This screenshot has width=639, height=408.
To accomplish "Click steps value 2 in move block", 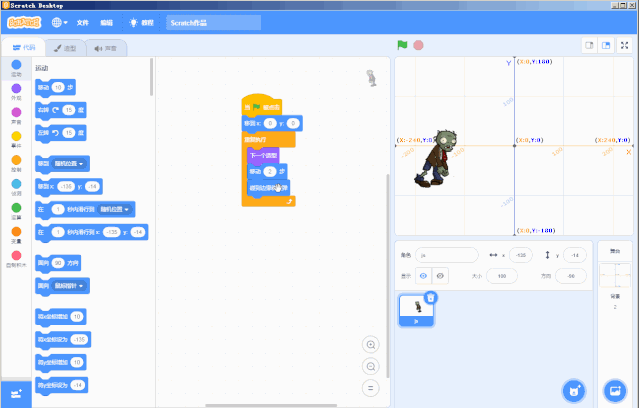I will pyautogui.click(x=269, y=172).
